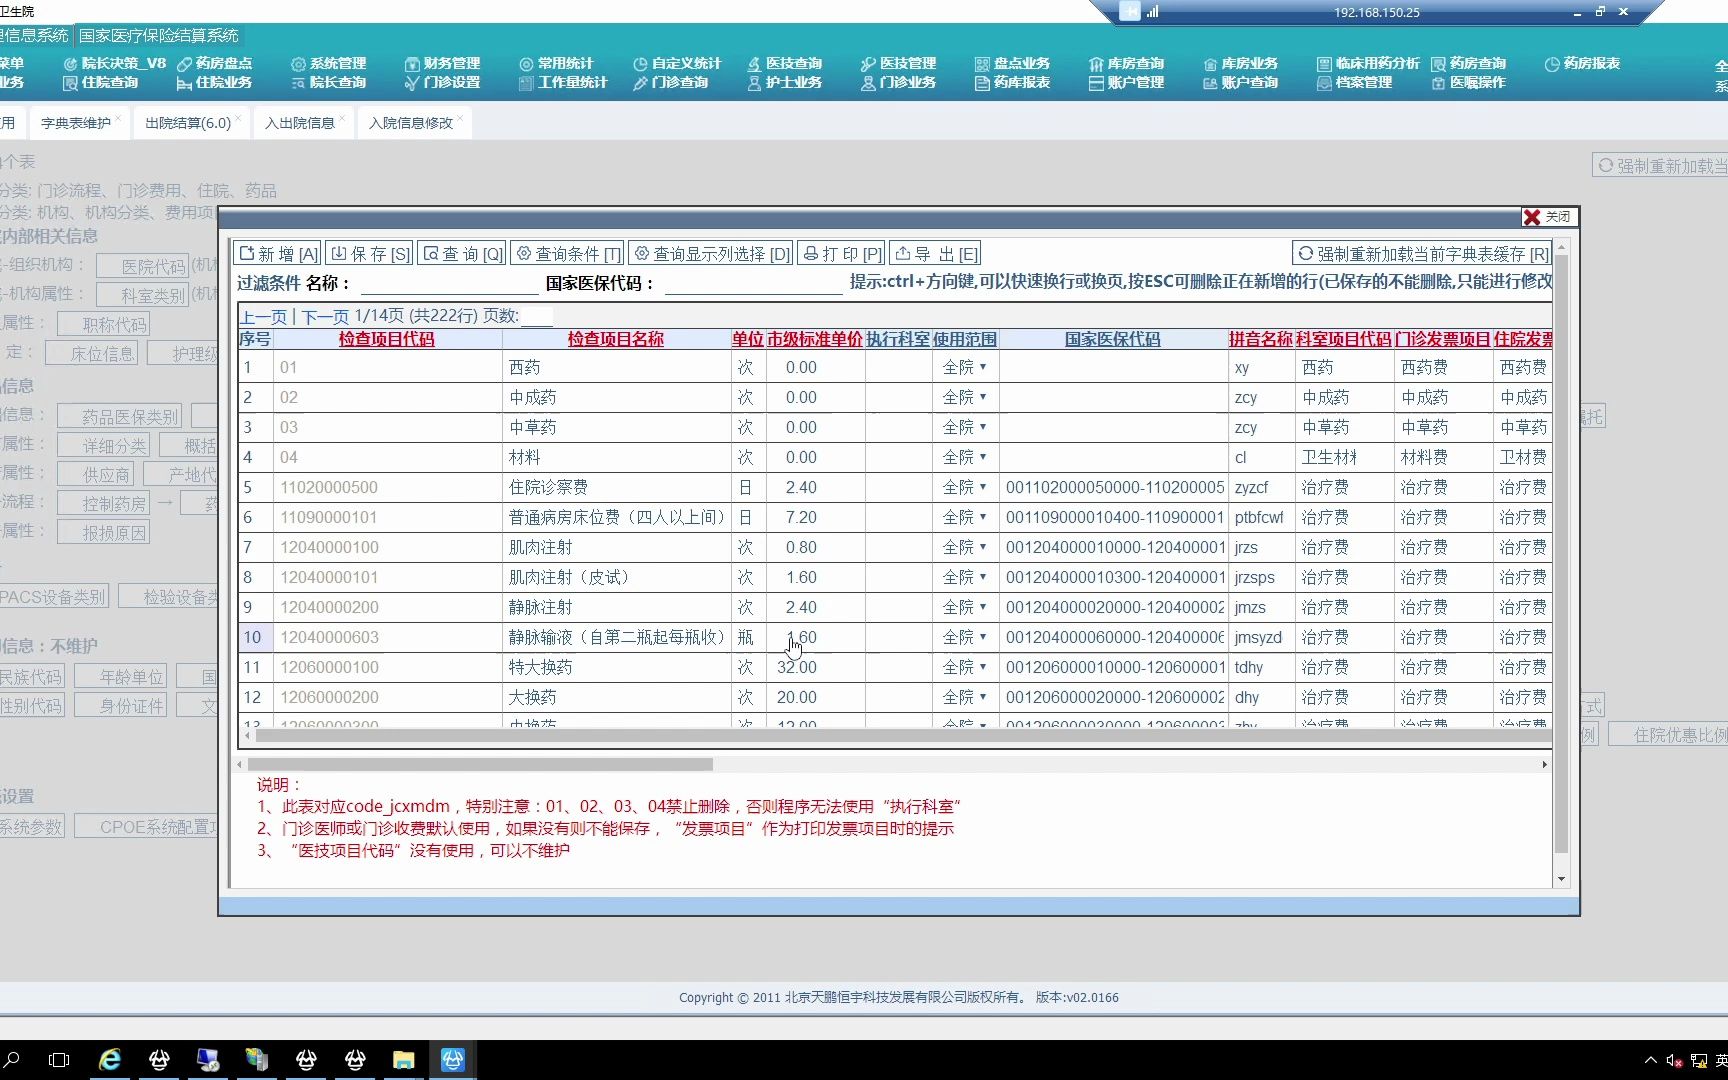This screenshot has width=1728, height=1080.
Task: Open 院长查询 menu item
Action: [x=329, y=82]
